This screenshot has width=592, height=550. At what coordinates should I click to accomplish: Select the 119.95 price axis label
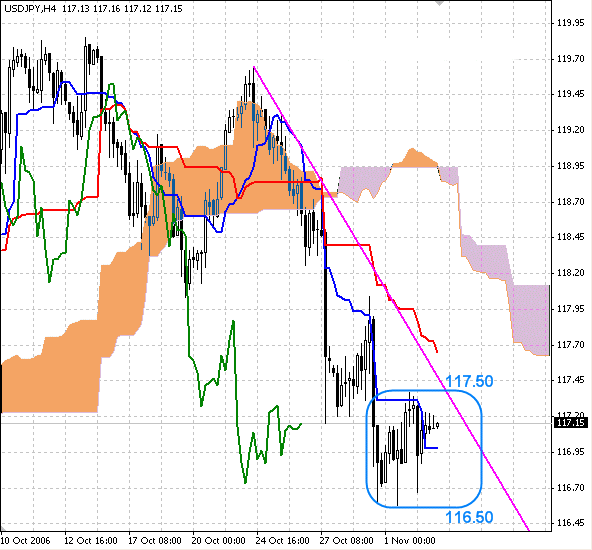[570, 23]
